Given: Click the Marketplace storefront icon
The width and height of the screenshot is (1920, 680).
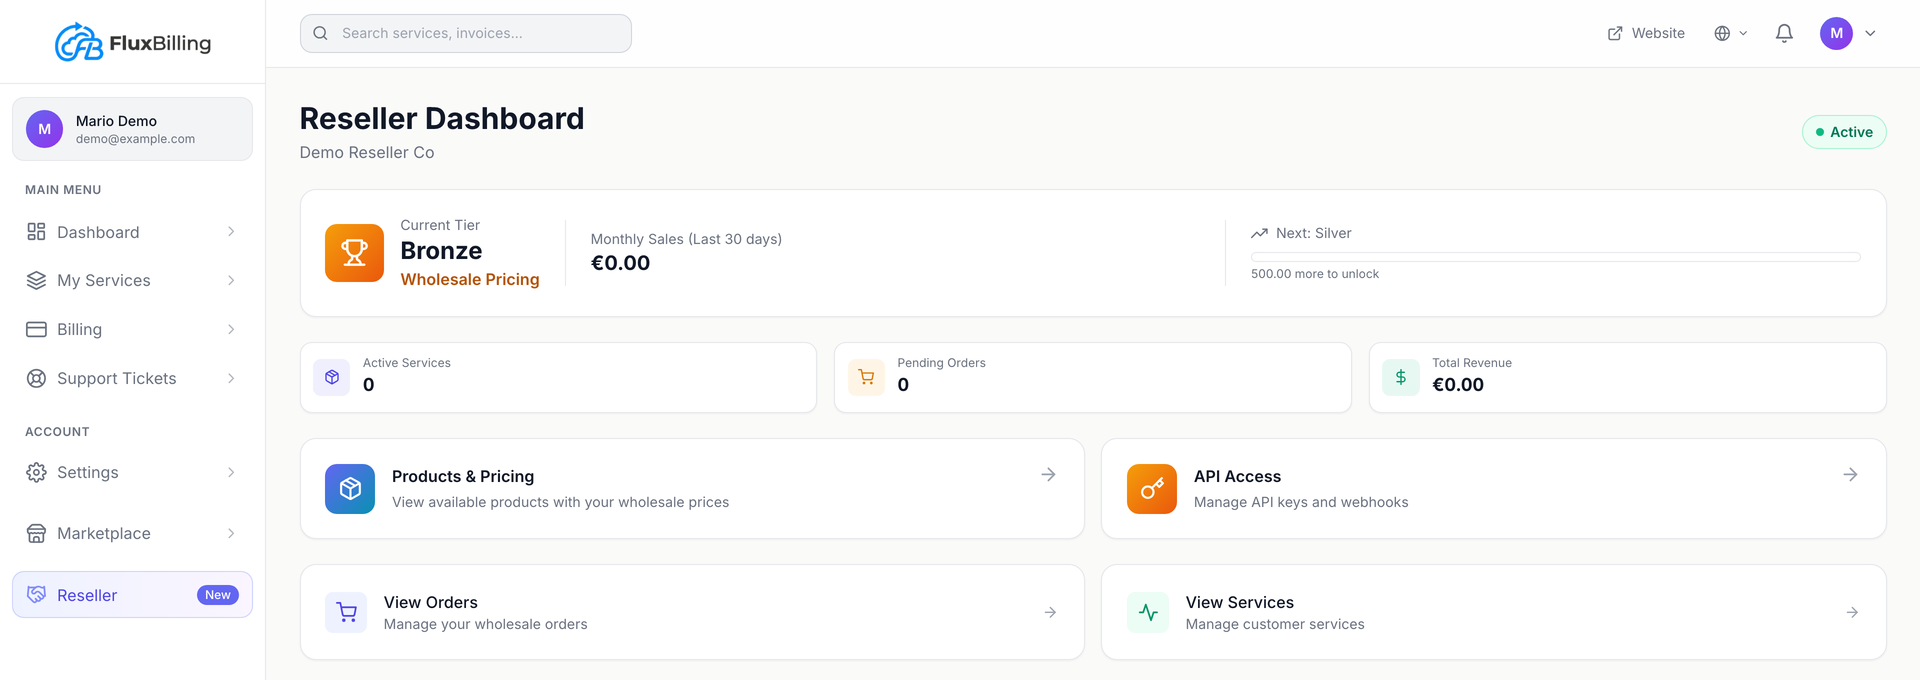Looking at the screenshot, I should tap(36, 533).
